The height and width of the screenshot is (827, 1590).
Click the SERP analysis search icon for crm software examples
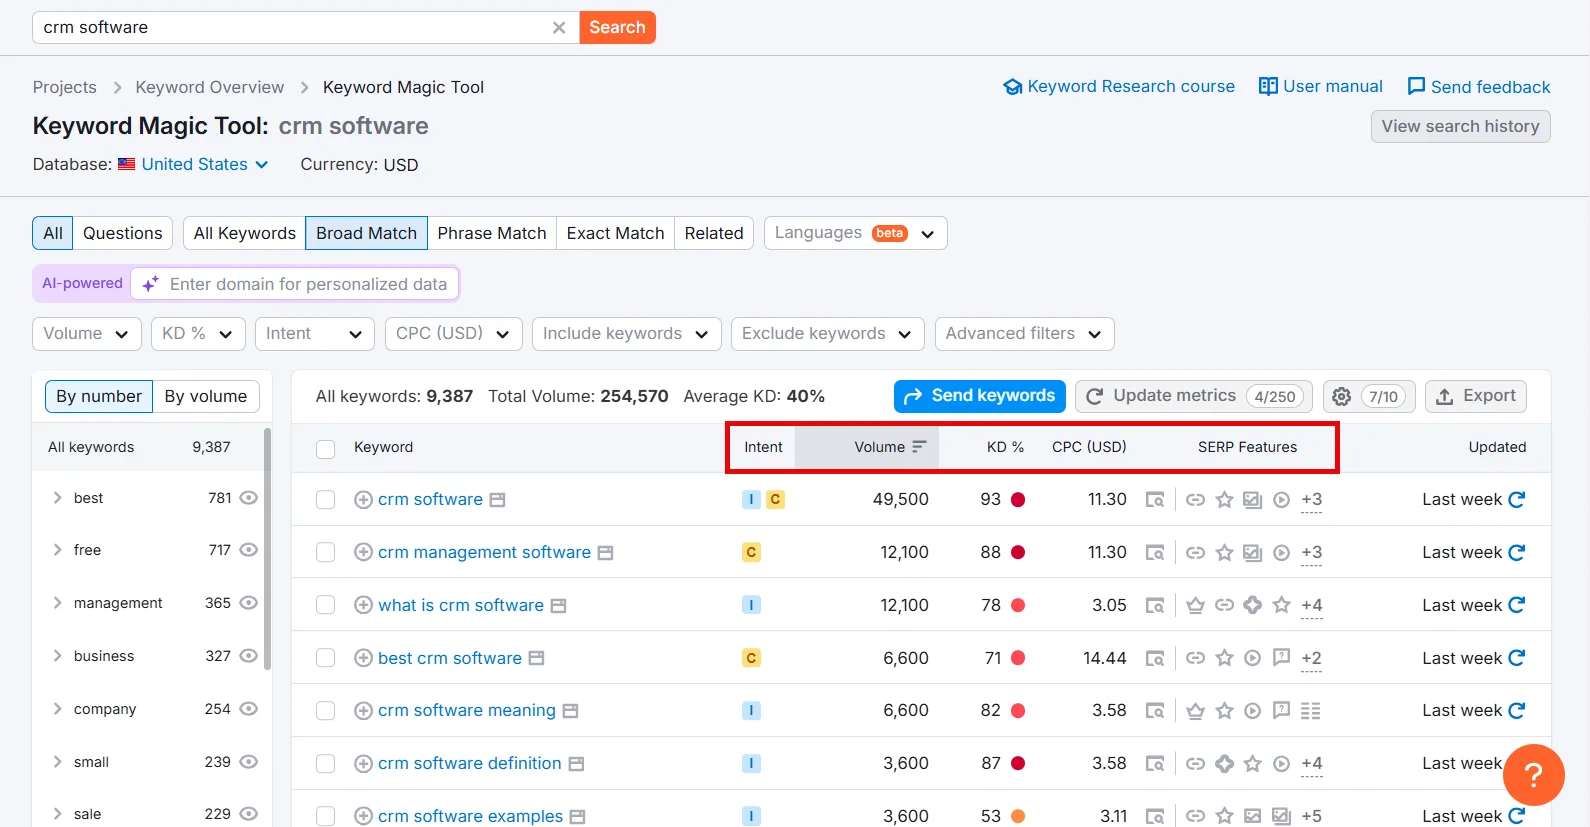click(x=1155, y=817)
